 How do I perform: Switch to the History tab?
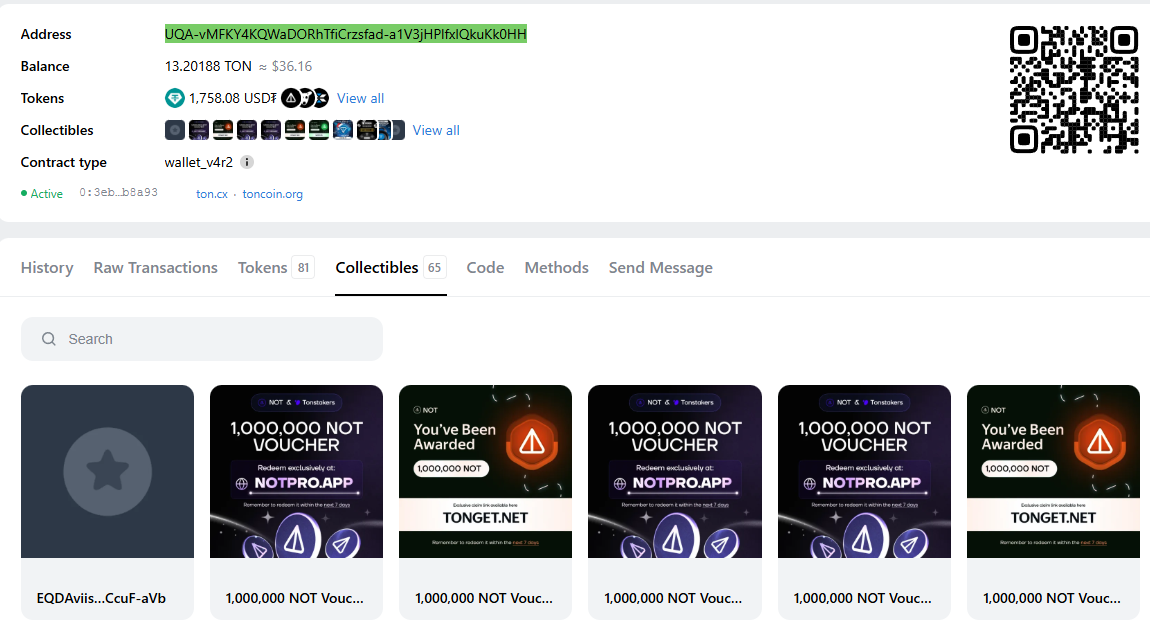click(47, 268)
